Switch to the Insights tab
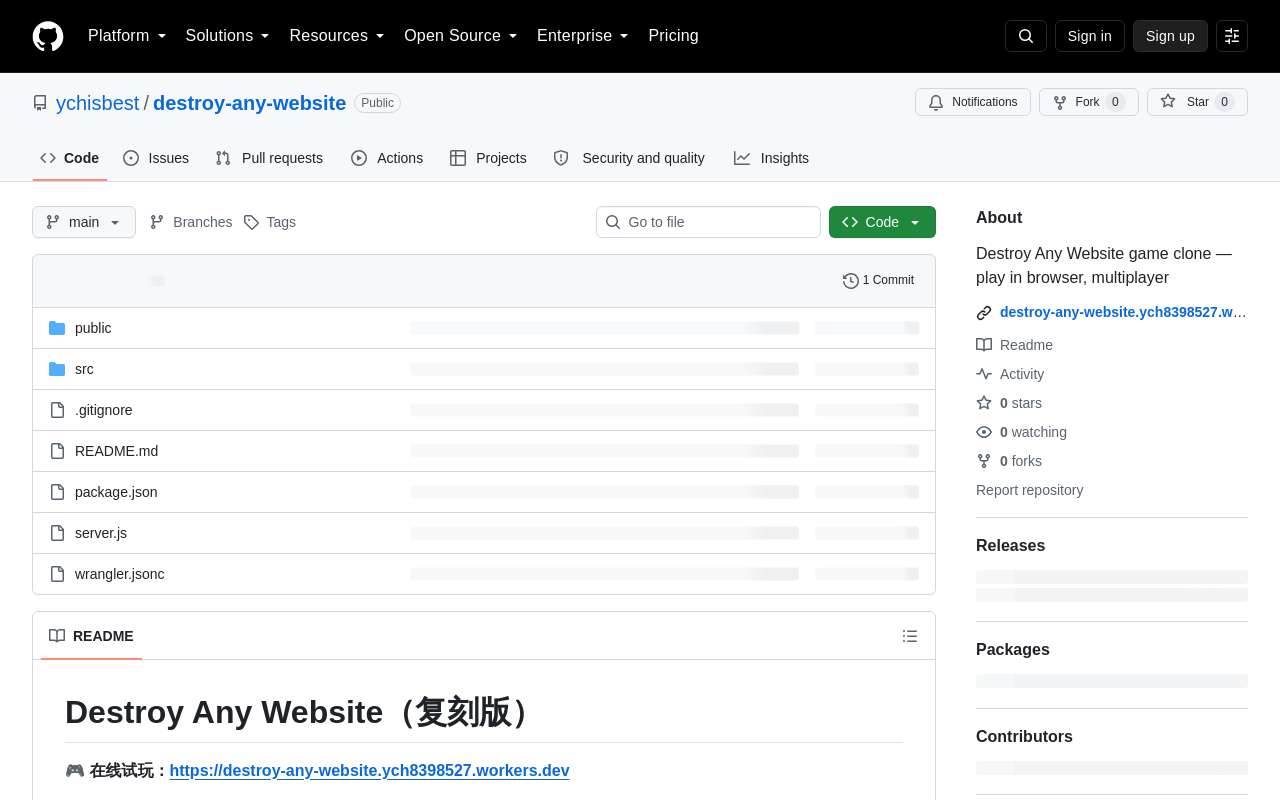1280x800 pixels. pos(771,158)
